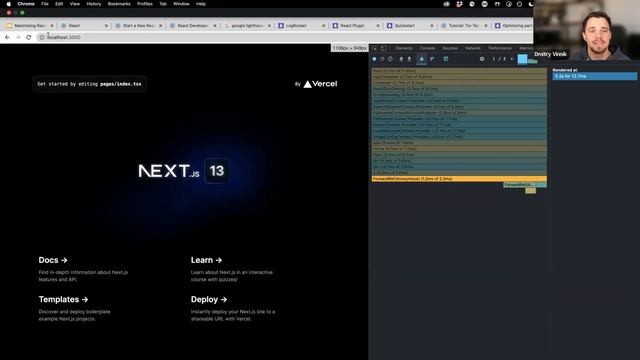Viewport: 640px width, 360px height.
Task: Open the Sources tab in DevTools
Action: 450,48
